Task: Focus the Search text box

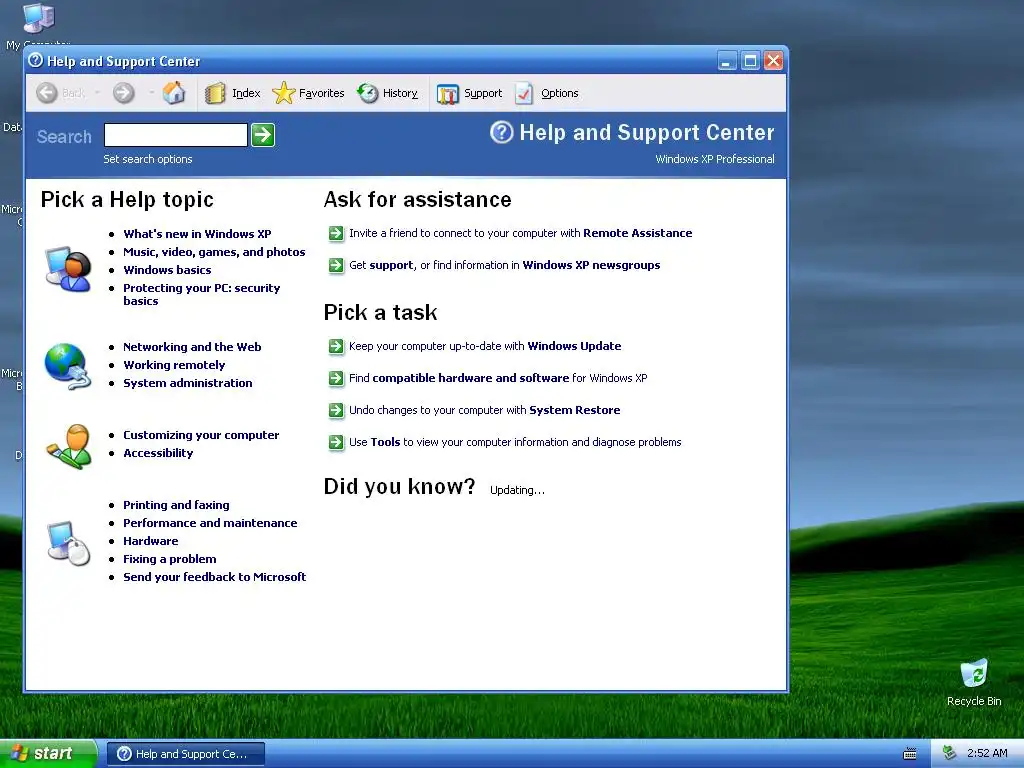Action: coord(176,135)
